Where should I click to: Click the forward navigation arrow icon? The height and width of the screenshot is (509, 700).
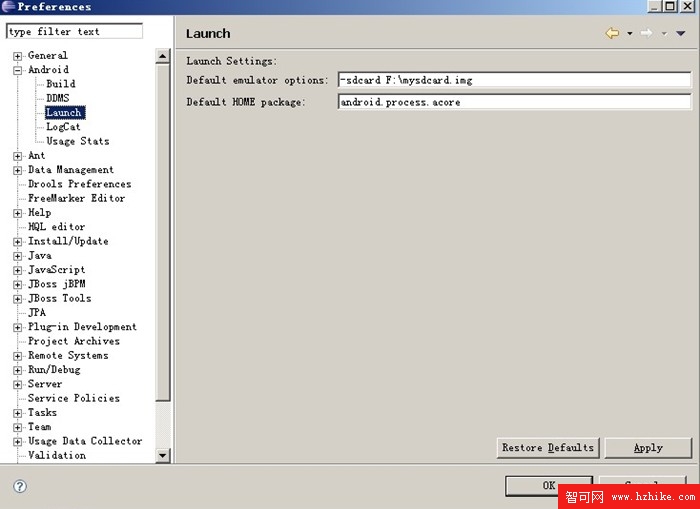646,33
